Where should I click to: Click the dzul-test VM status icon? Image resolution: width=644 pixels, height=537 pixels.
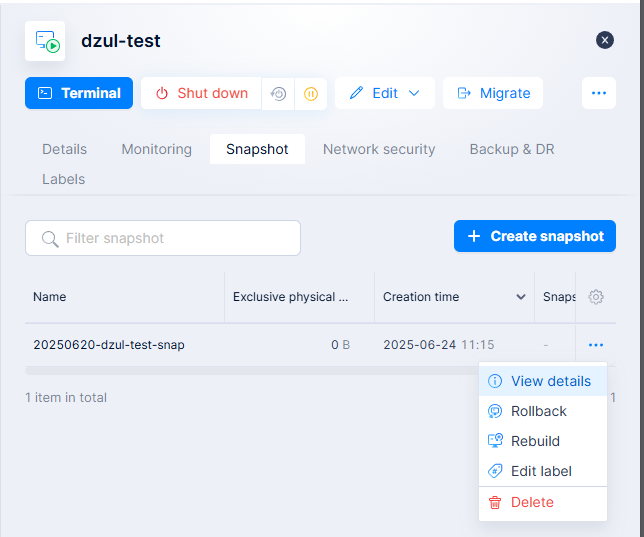point(45,41)
